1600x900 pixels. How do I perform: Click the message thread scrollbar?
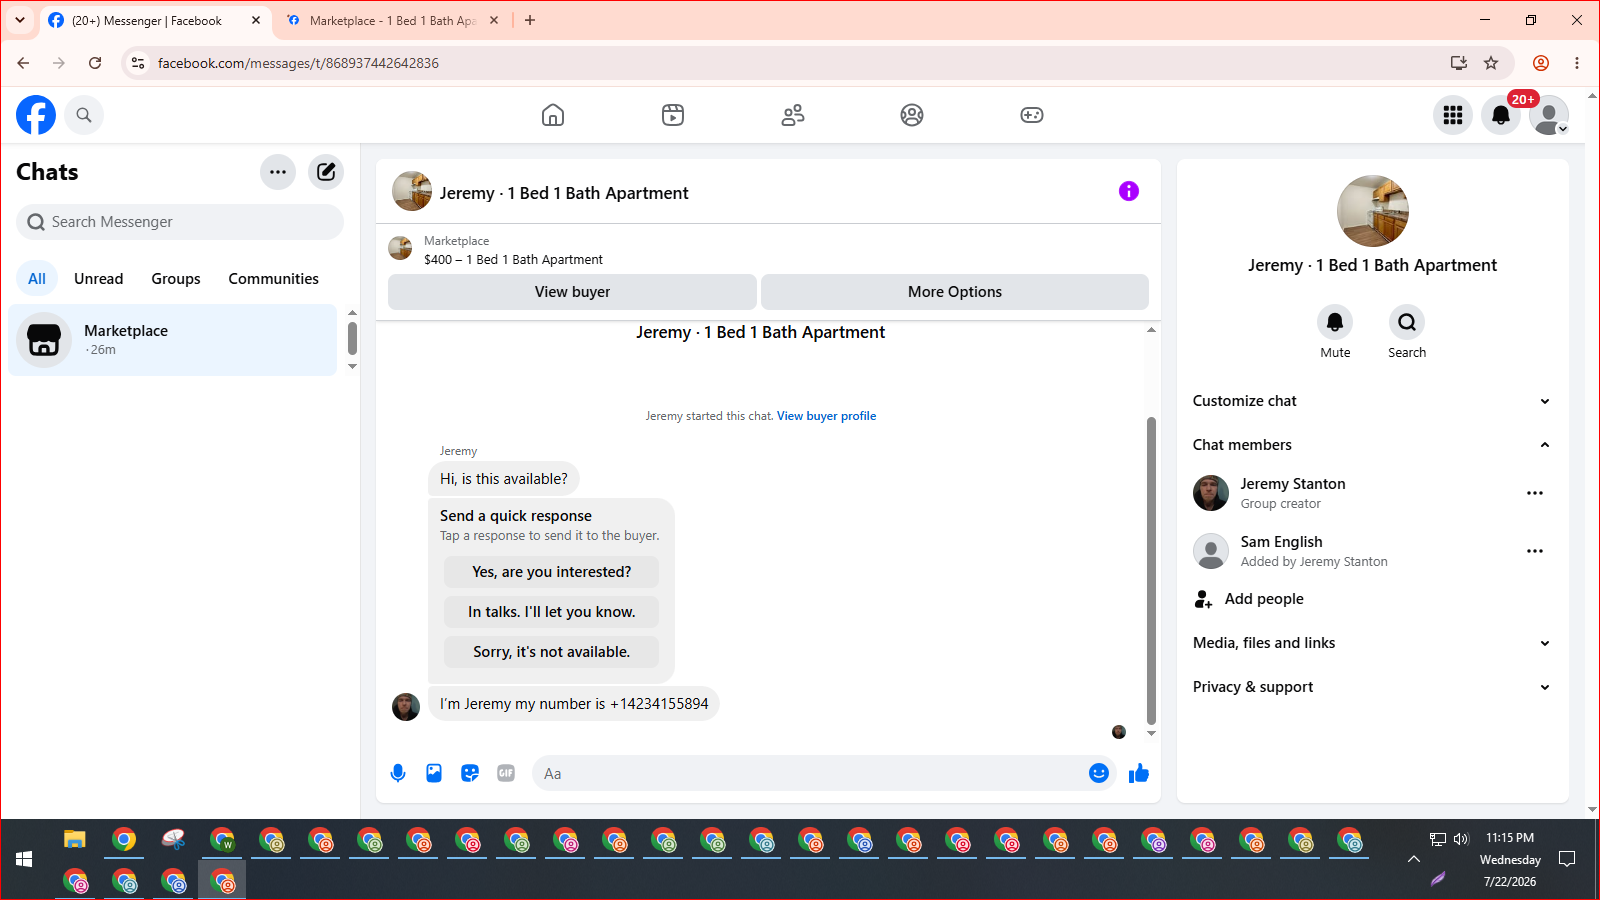[1151, 570]
